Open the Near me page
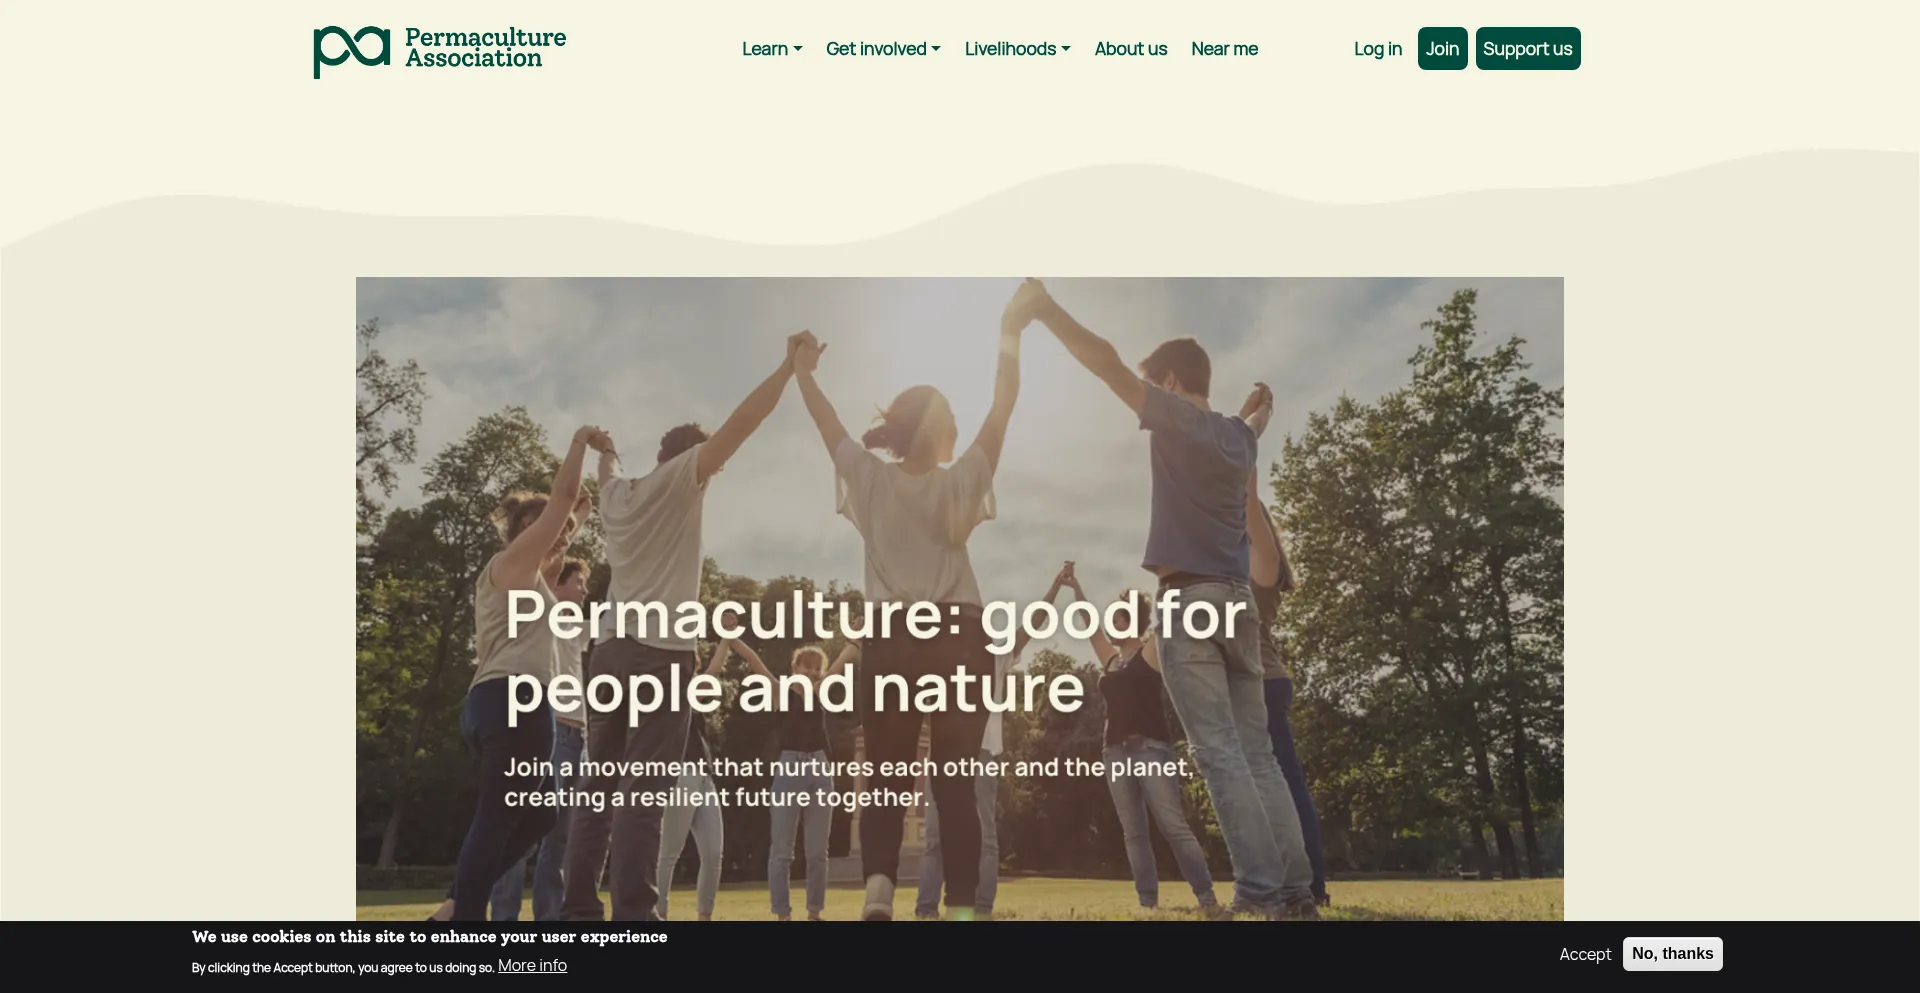 1224,49
